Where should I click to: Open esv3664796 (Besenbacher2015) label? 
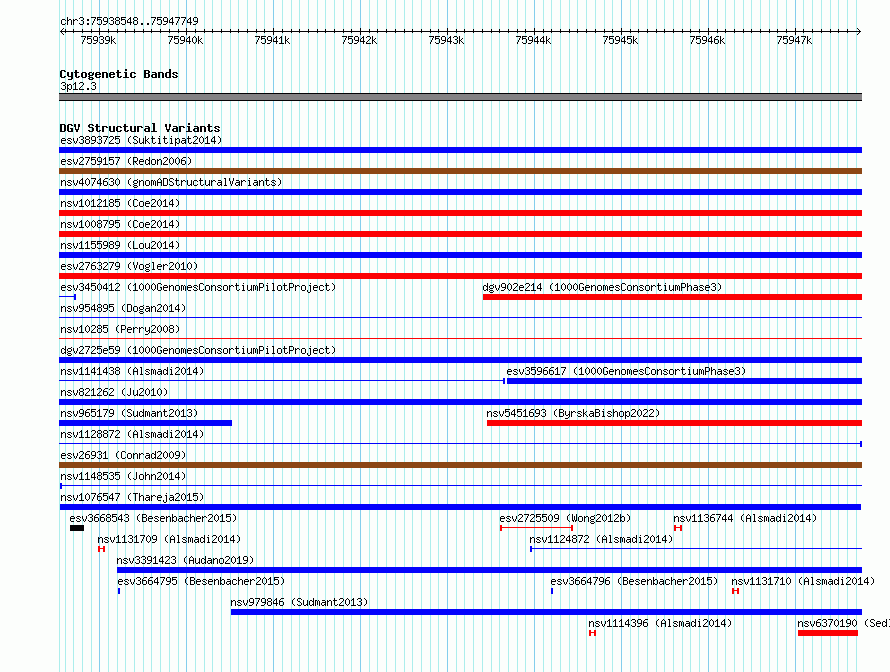pos(634,581)
